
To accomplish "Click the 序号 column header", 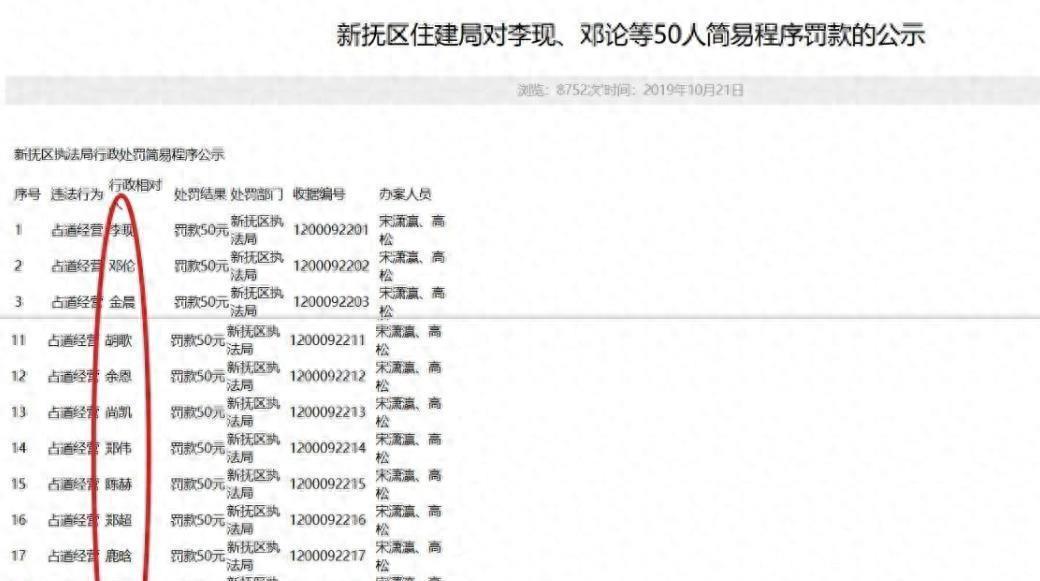I will [26, 194].
